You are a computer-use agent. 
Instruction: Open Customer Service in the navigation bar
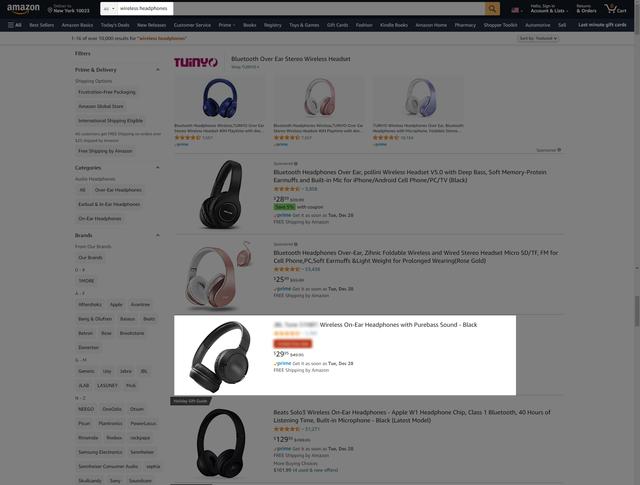192,25
